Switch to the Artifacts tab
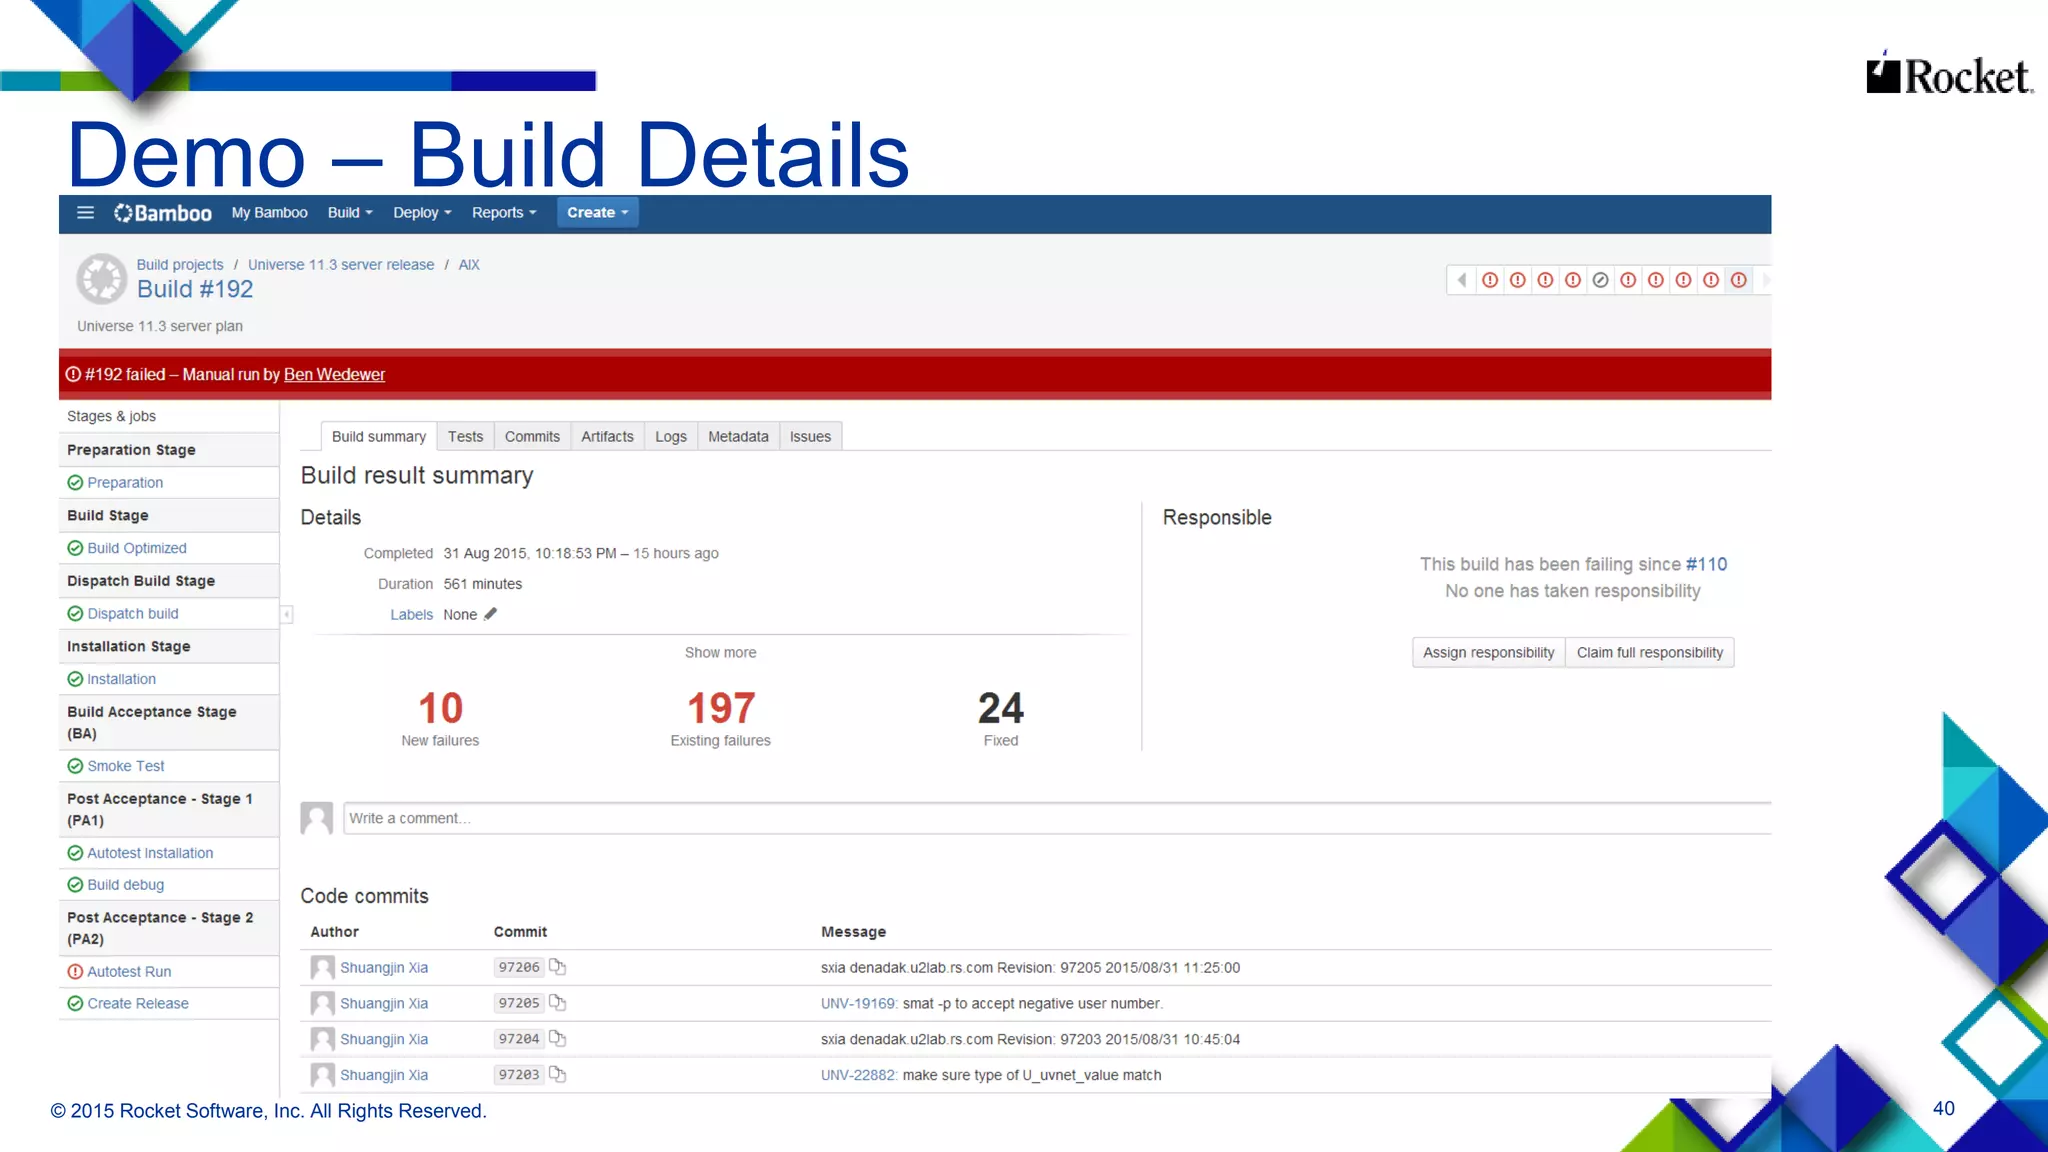Image resolution: width=2048 pixels, height=1152 pixels. (x=607, y=437)
